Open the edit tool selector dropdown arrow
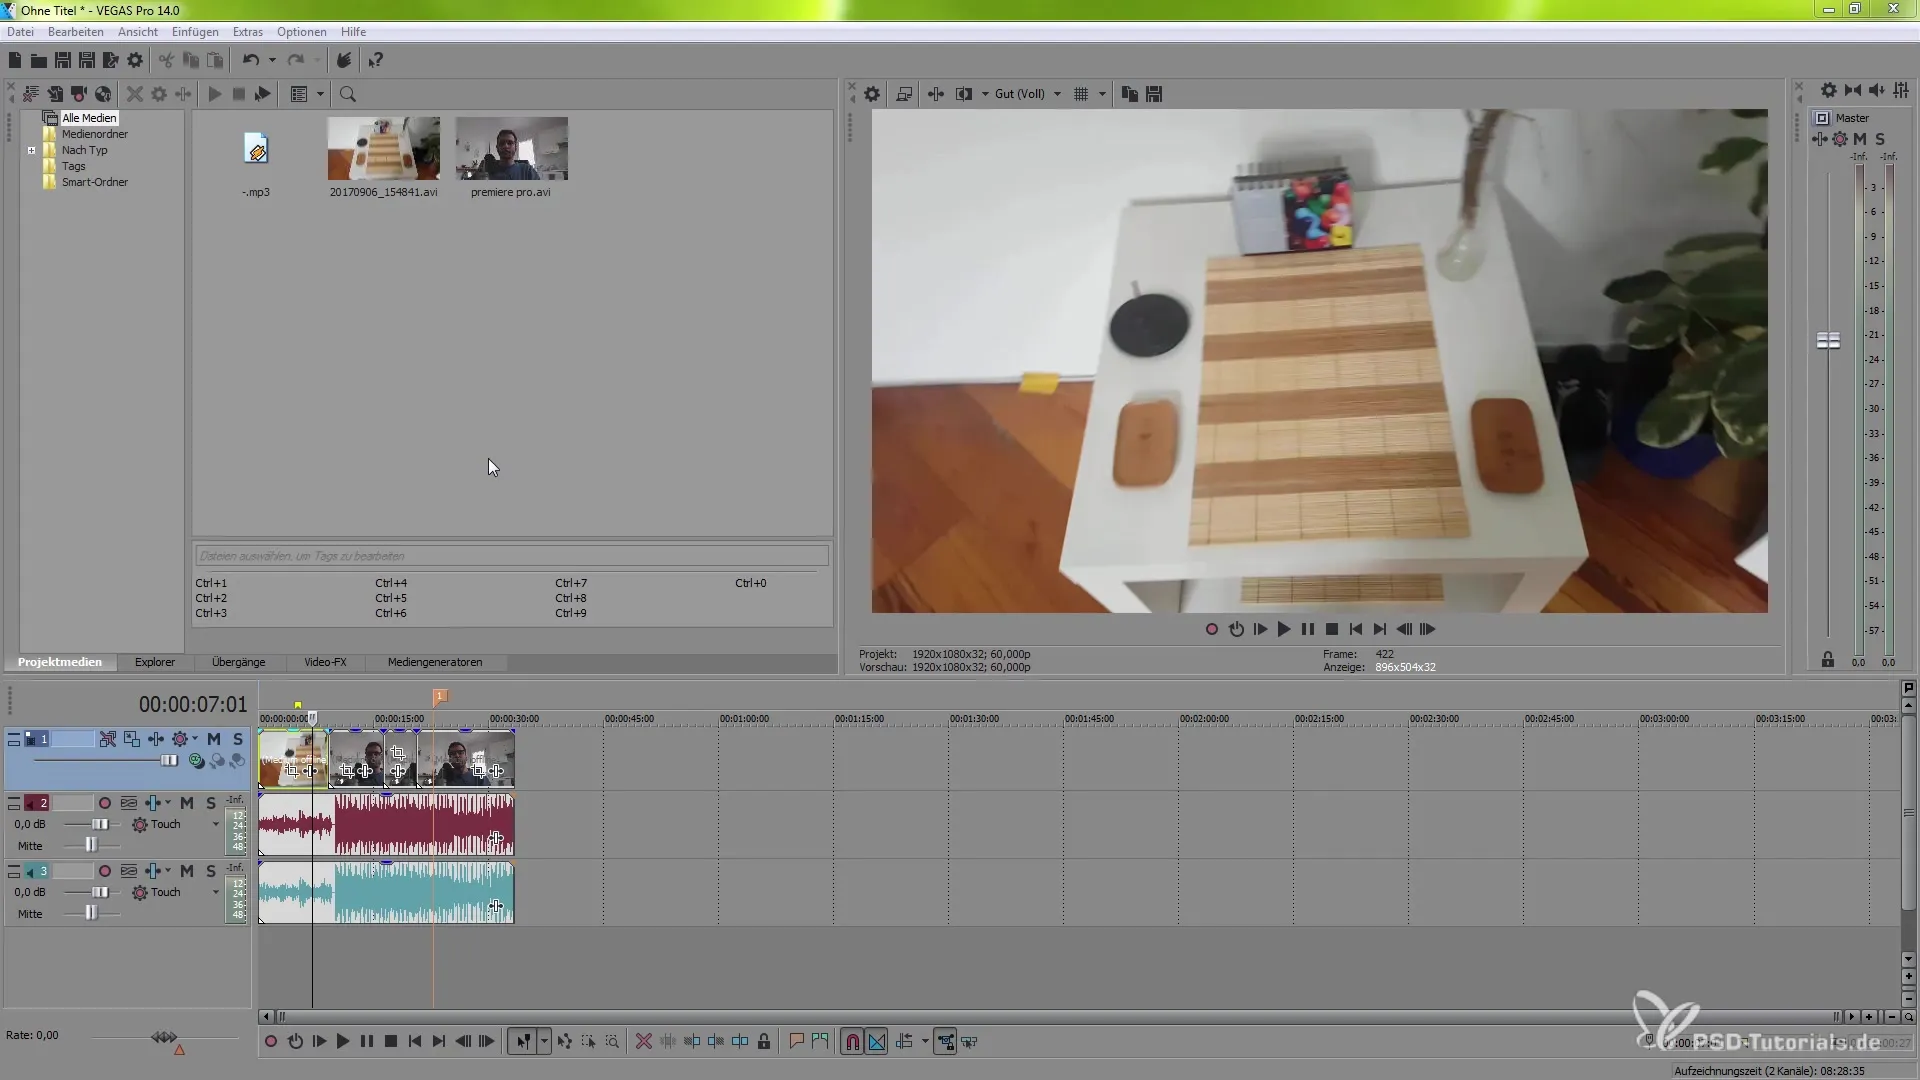1920x1080 pixels. point(544,1042)
